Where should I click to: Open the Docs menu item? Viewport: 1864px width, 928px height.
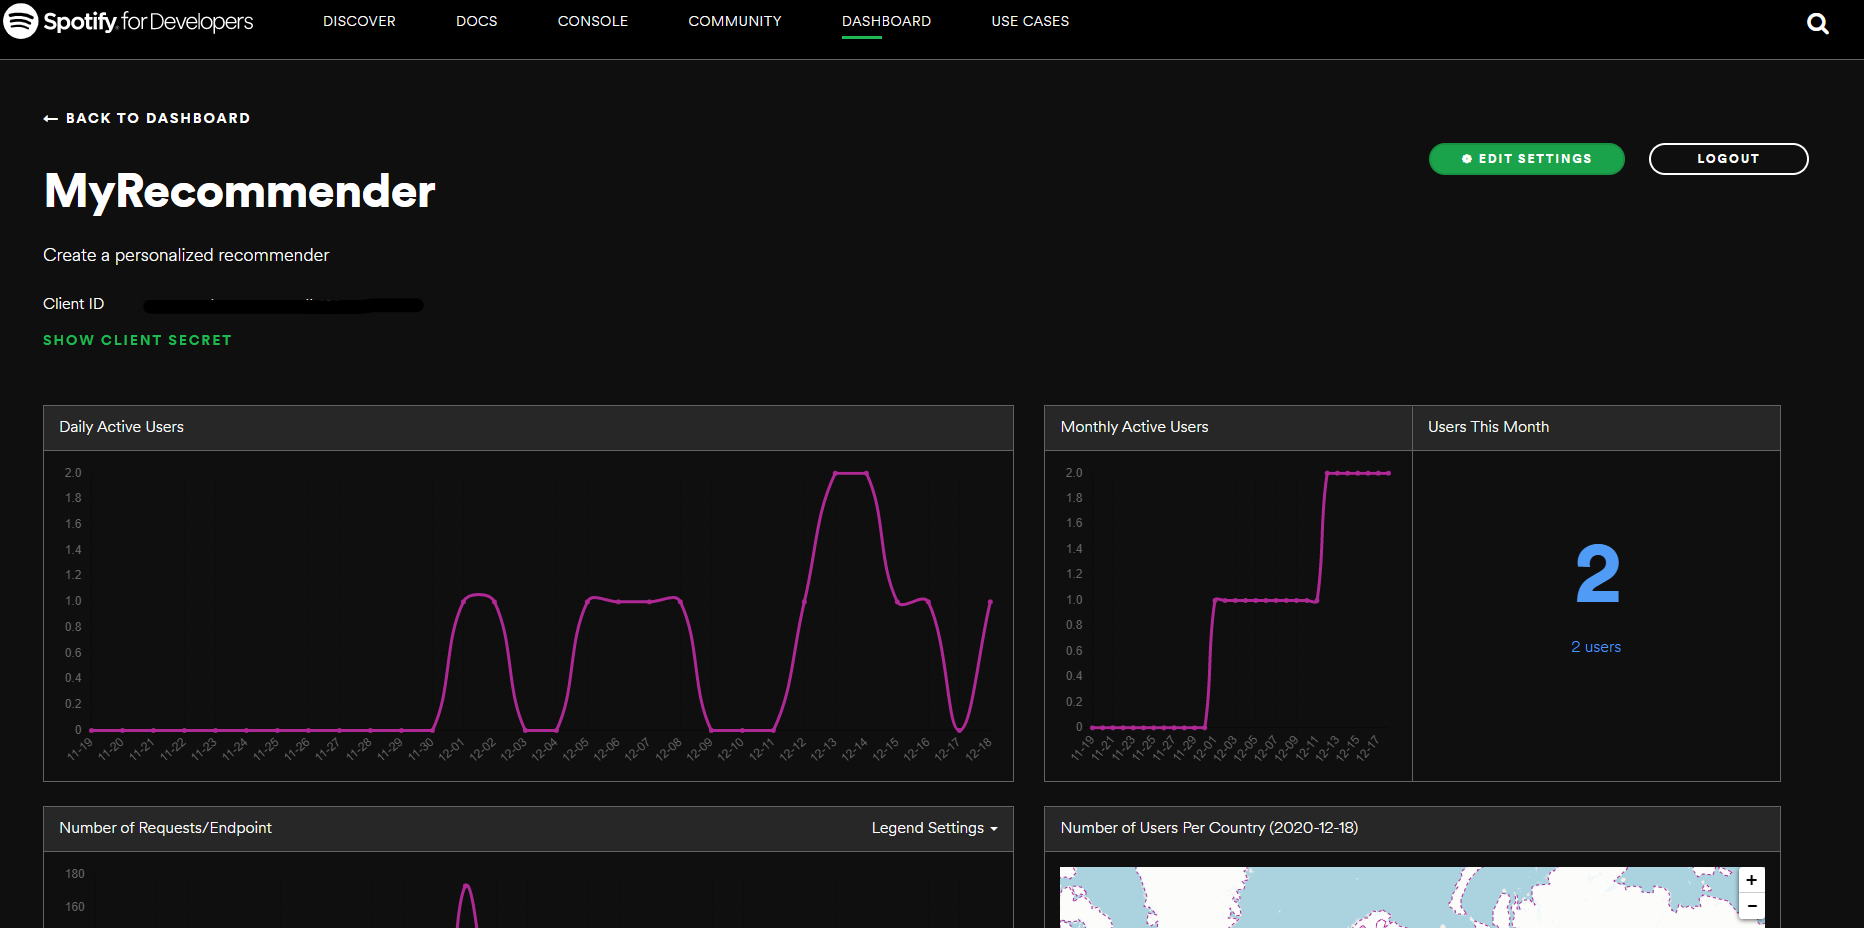[476, 21]
